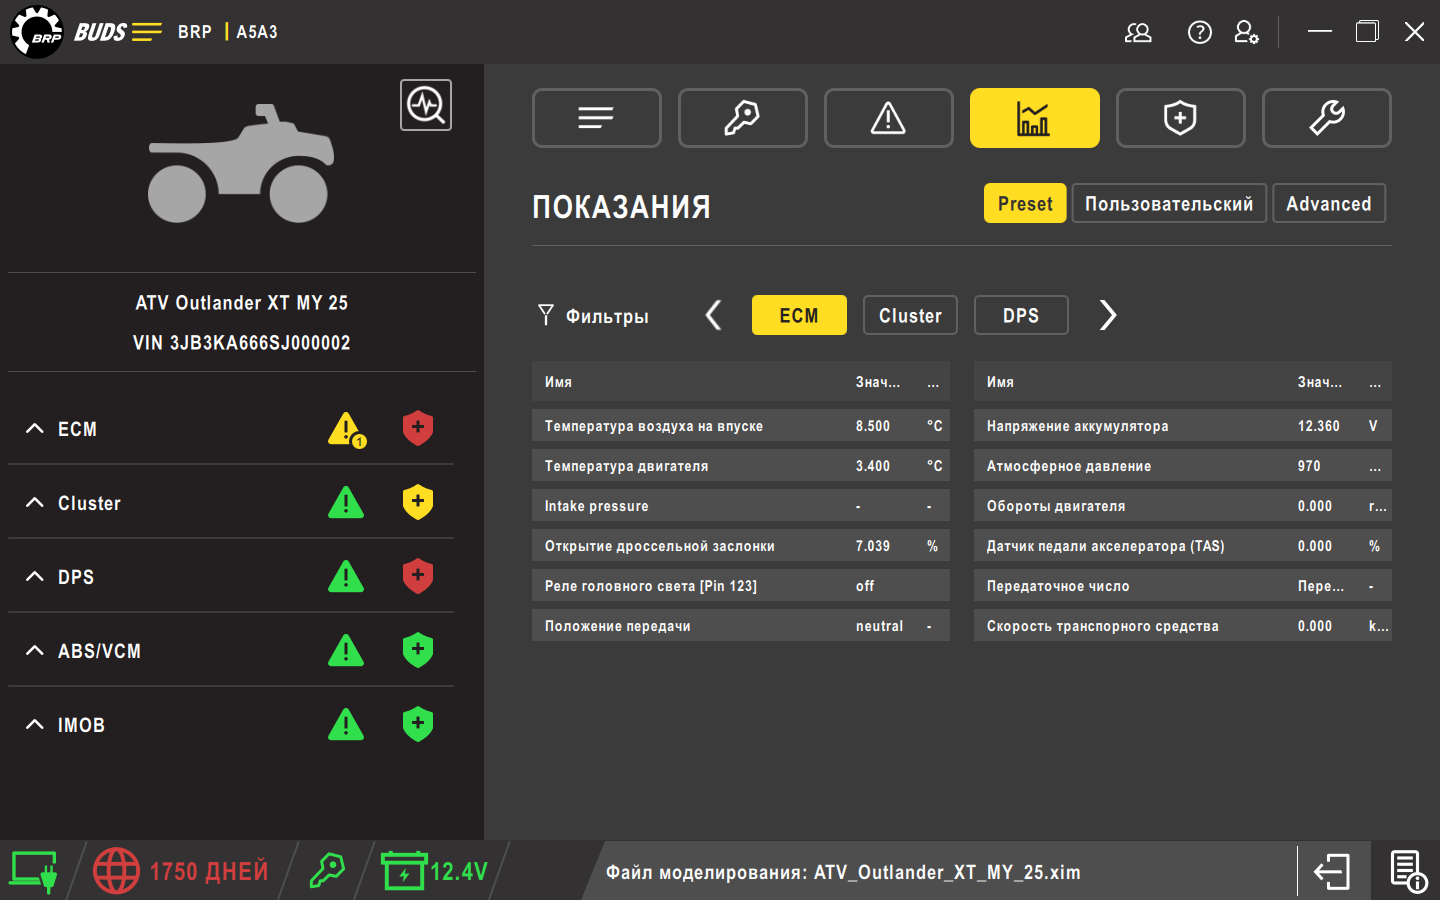Select Intake pressure row
This screenshot has height=900, width=1440.
741,506
